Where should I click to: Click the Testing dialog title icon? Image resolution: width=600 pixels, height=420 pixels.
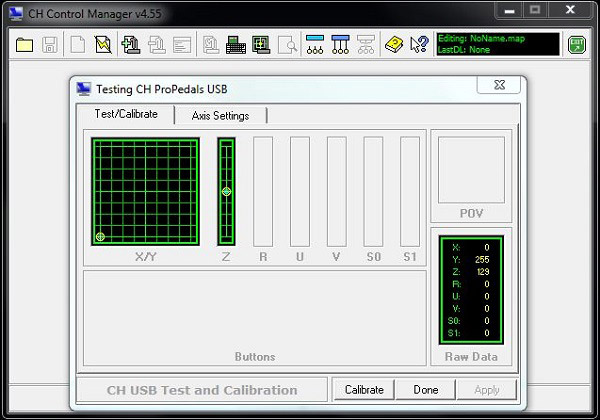83,89
